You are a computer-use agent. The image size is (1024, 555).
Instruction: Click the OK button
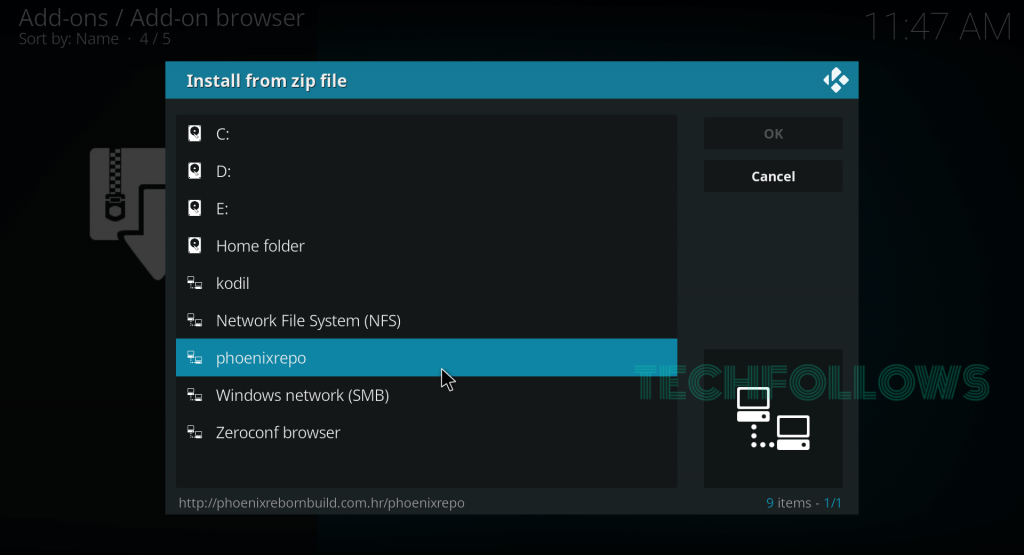[773, 133]
